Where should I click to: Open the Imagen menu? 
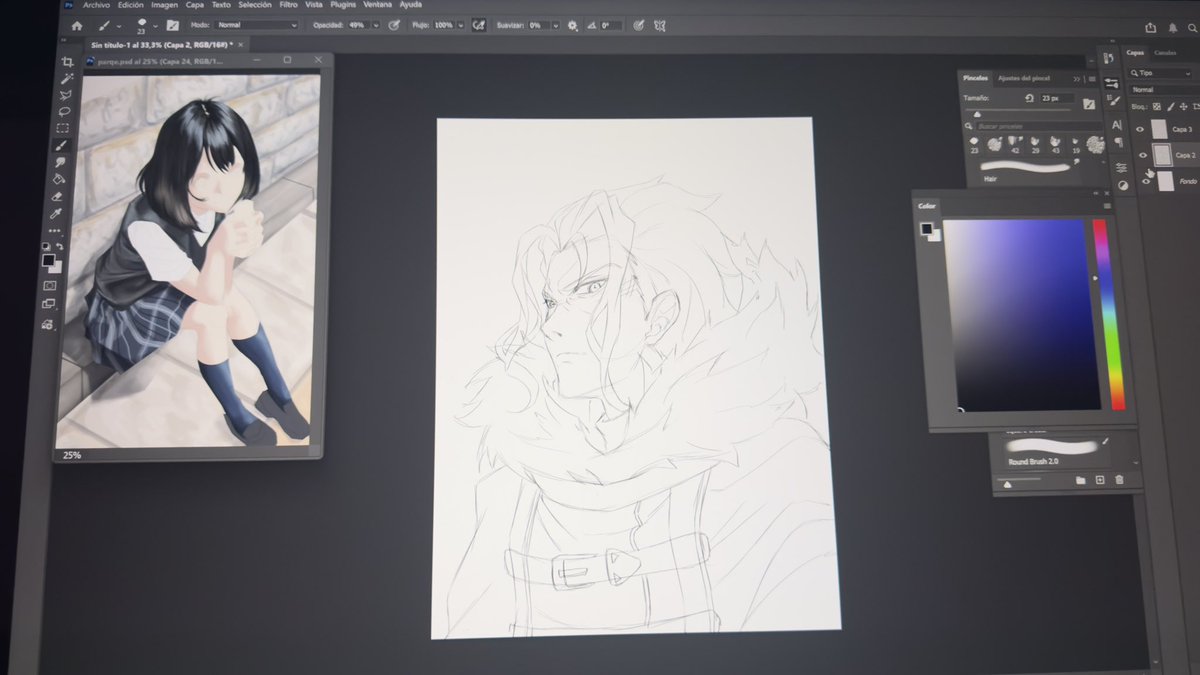click(x=164, y=5)
